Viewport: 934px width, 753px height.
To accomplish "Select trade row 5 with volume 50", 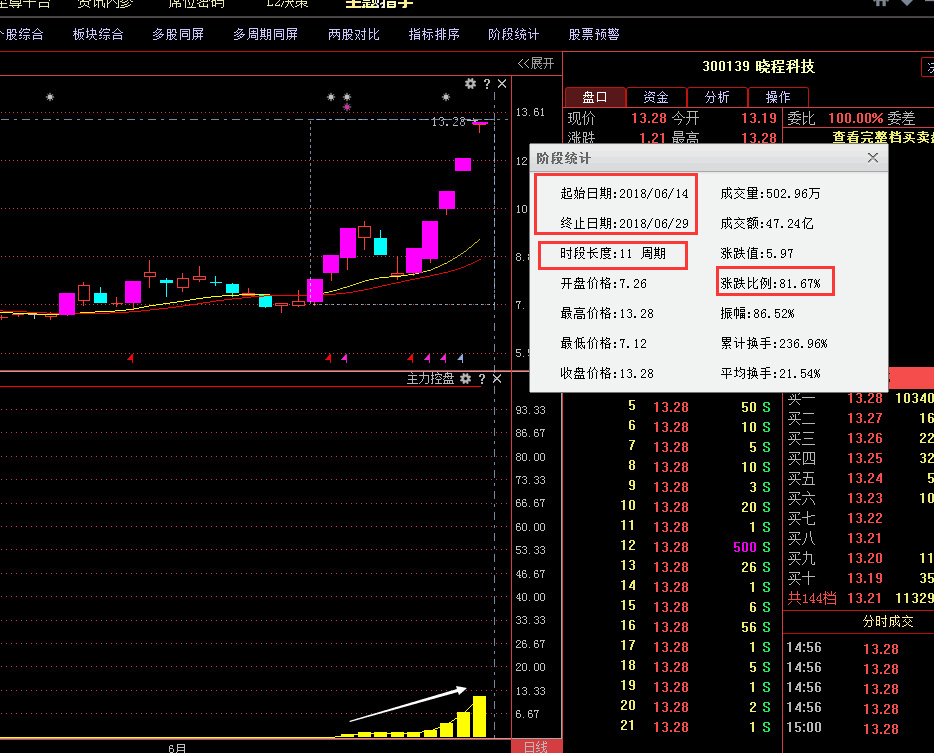I will pyautogui.click(x=696, y=407).
